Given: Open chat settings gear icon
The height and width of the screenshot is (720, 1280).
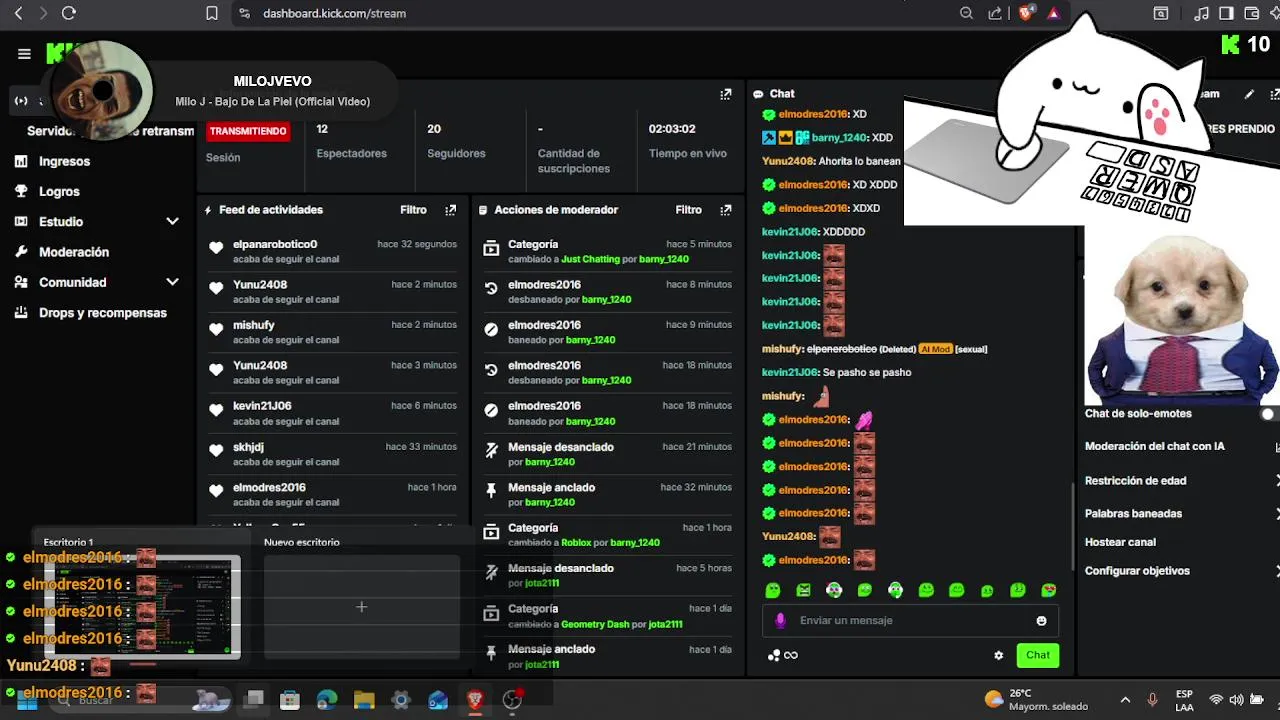Looking at the screenshot, I should tap(998, 656).
